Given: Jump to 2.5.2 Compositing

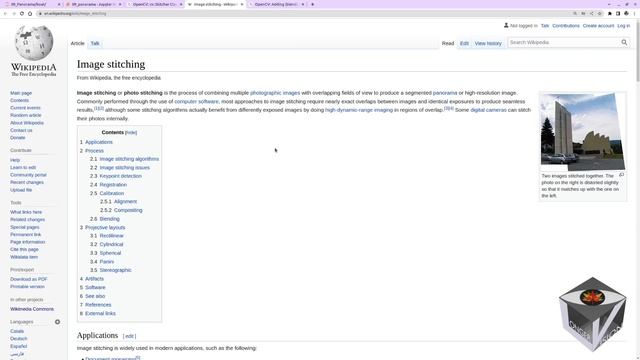Looking at the screenshot, I should coord(121,210).
